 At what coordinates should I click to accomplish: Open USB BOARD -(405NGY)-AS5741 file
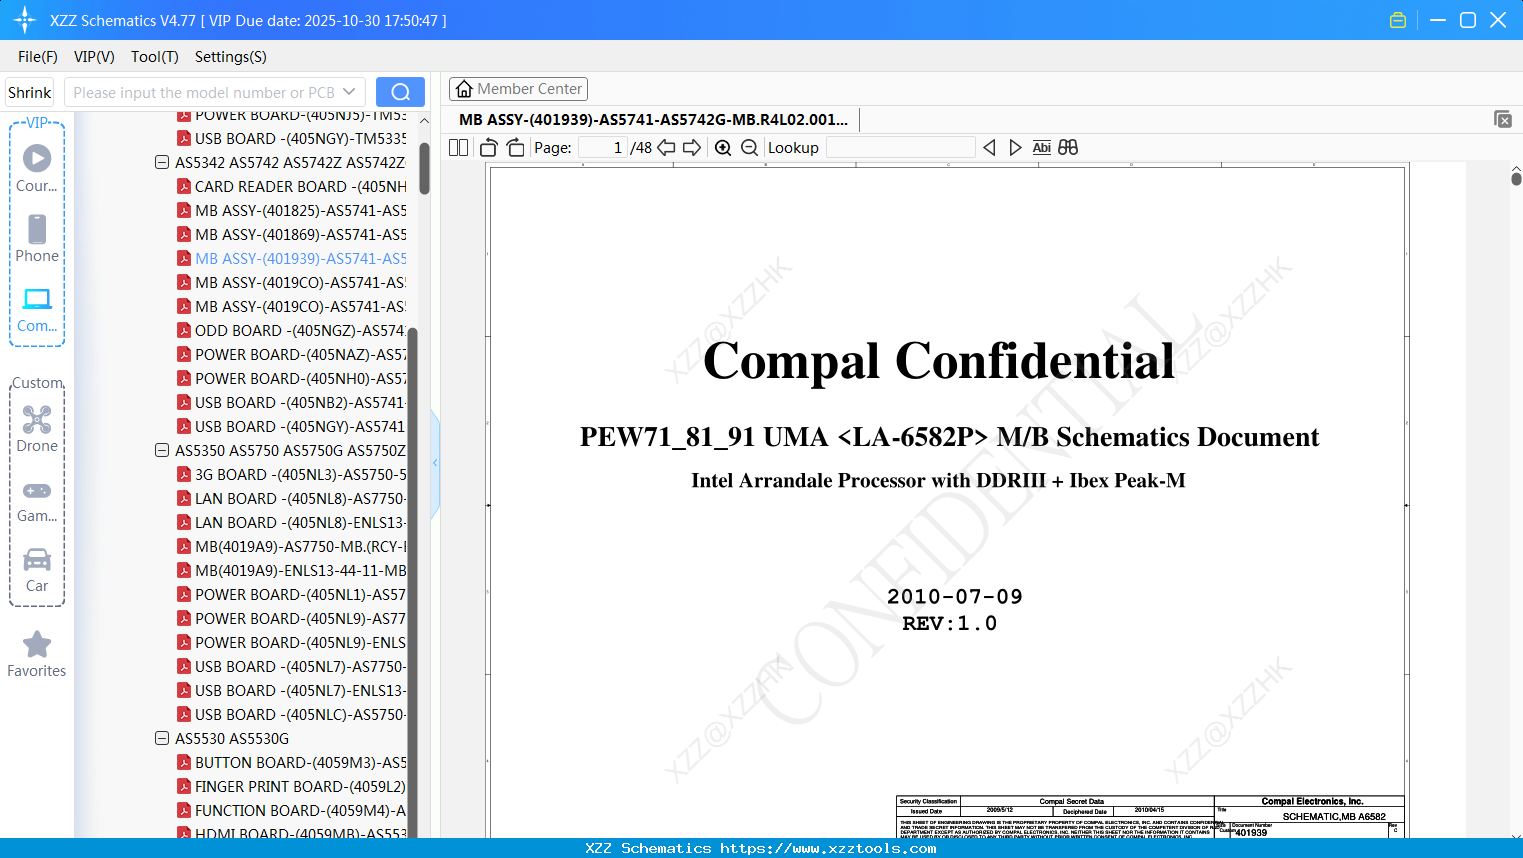[x=292, y=427]
